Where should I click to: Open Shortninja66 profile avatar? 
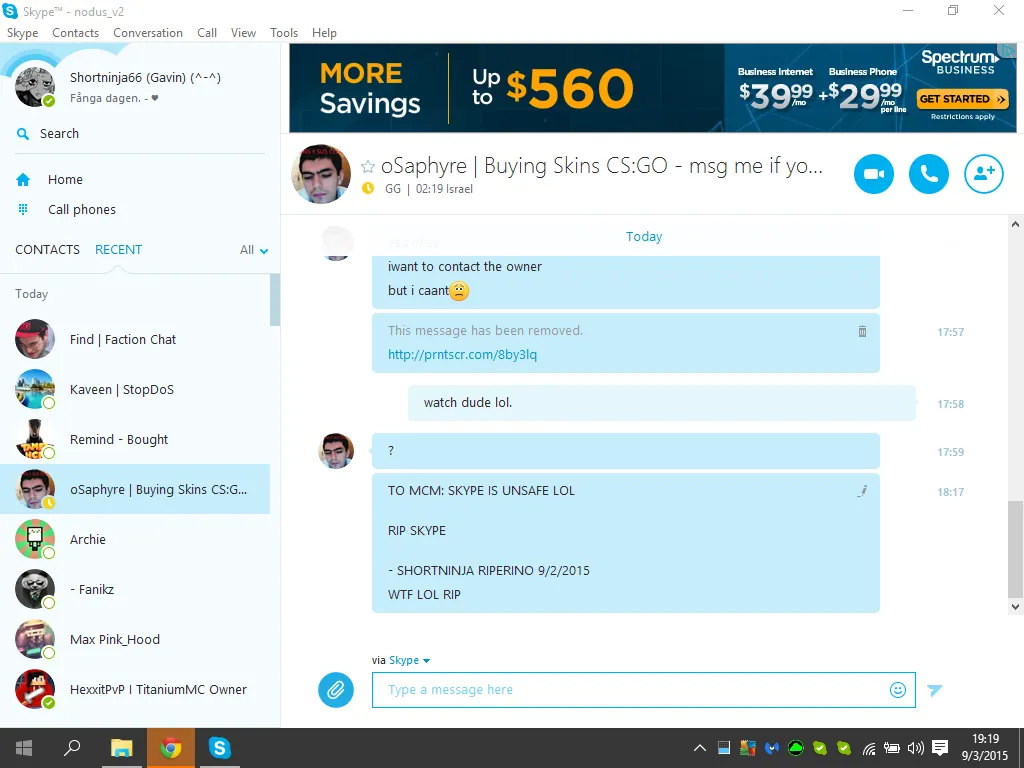35,87
